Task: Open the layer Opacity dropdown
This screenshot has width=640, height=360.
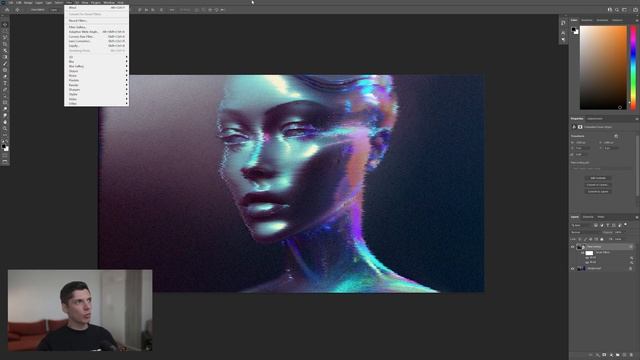Action: pyautogui.click(x=618, y=232)
